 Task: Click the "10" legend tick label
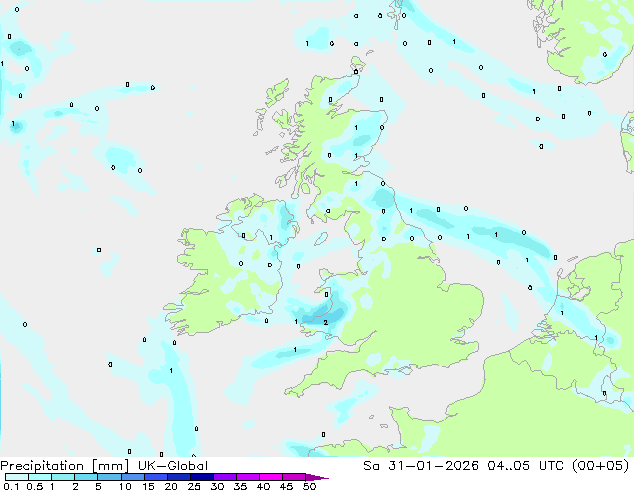[125, 486]
